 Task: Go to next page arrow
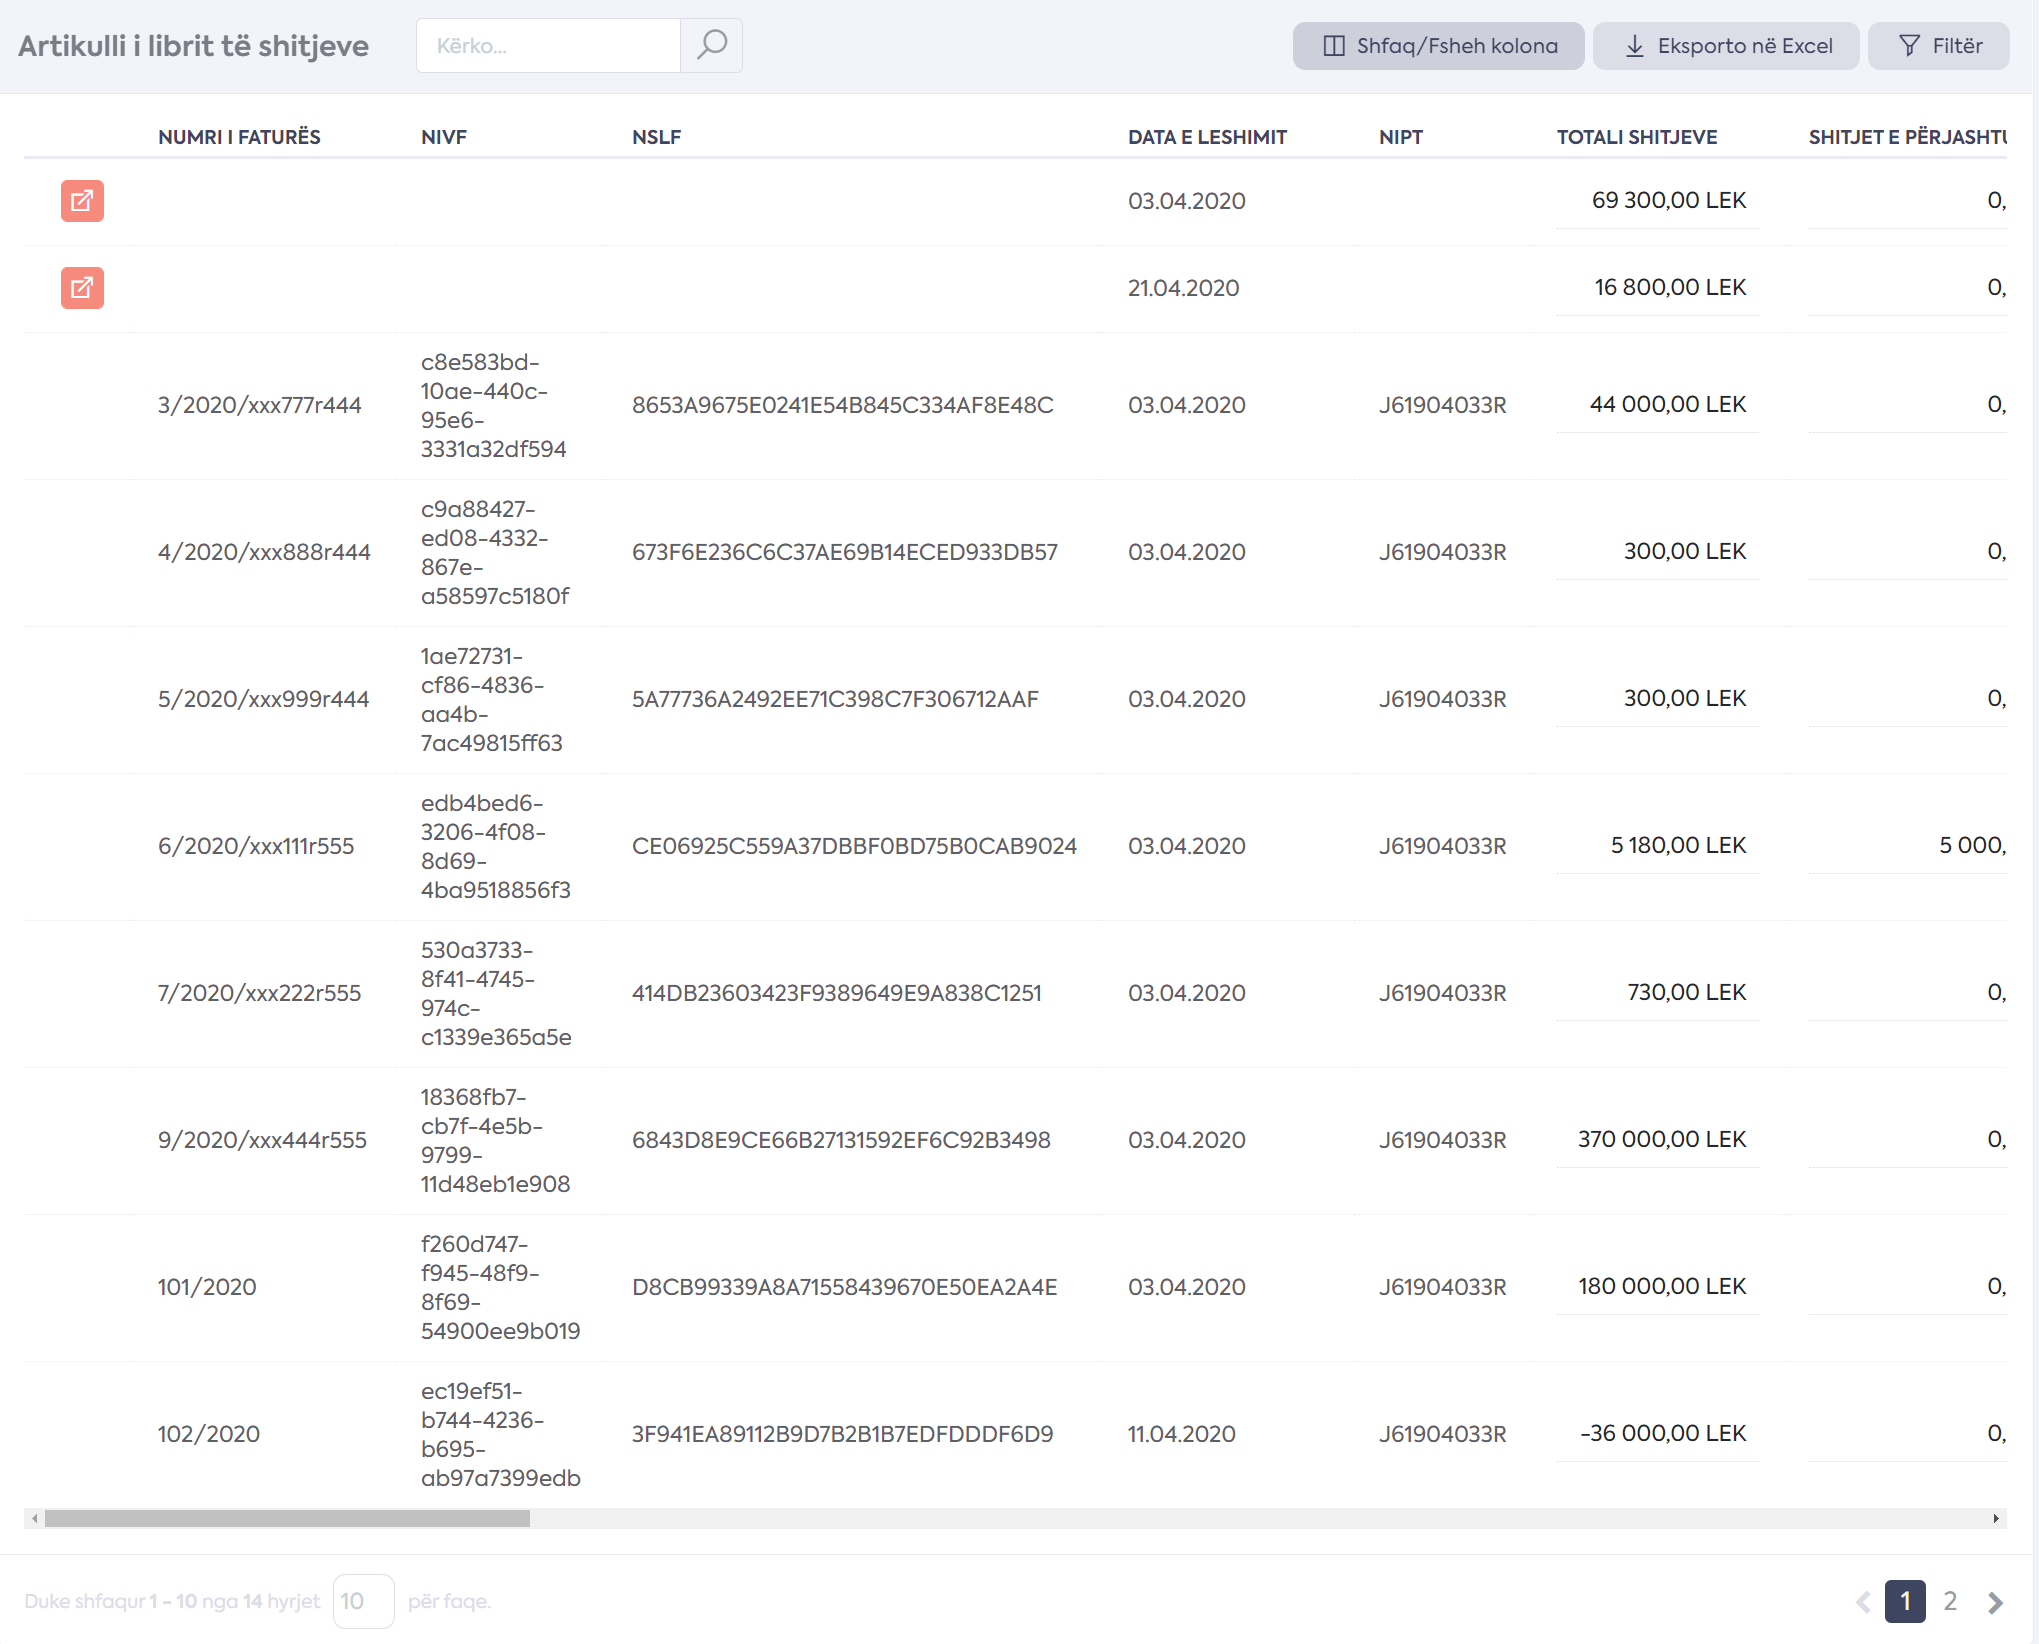click(x=1995, y=1602)
